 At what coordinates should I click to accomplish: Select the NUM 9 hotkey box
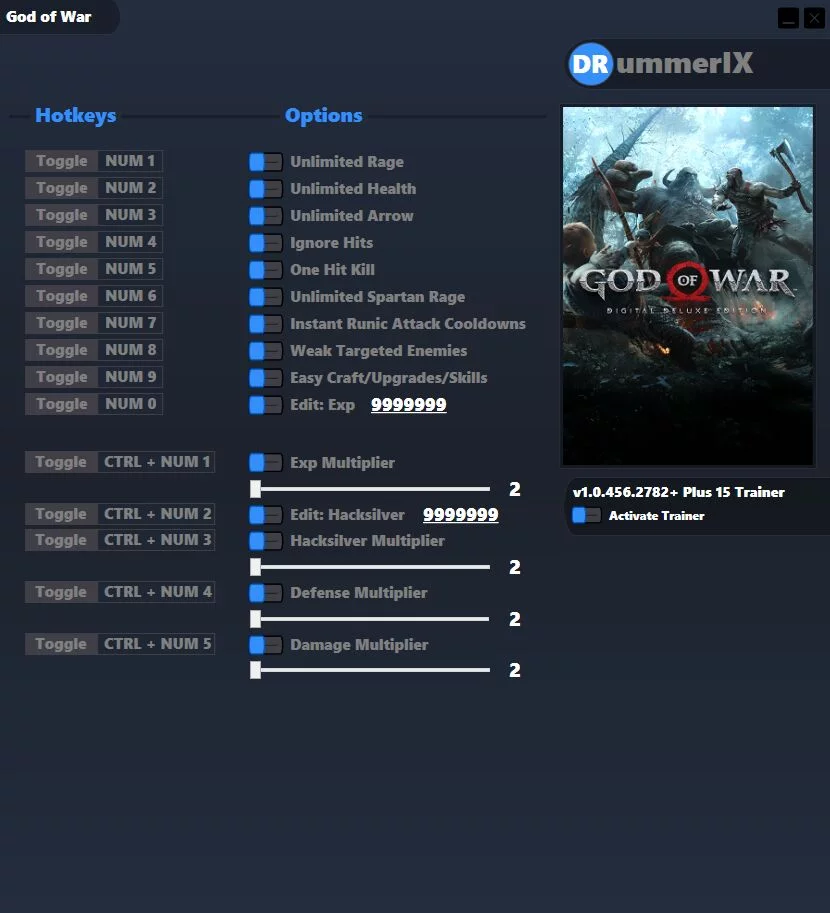click(x=130, y=377)
